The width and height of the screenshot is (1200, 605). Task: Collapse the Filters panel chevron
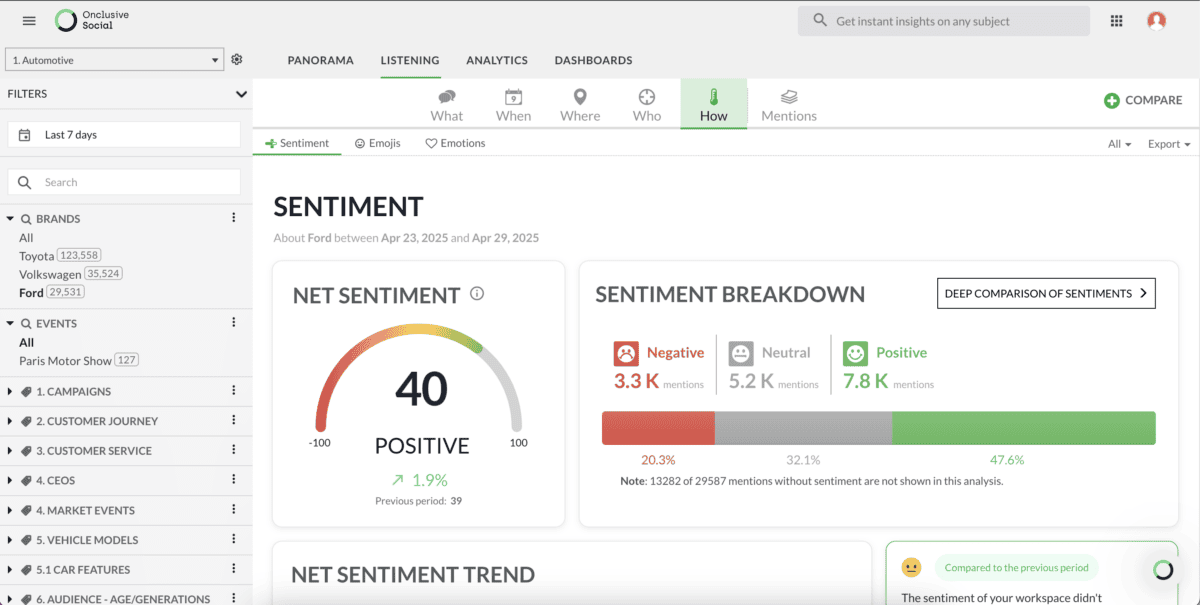(x=241, y=94)
